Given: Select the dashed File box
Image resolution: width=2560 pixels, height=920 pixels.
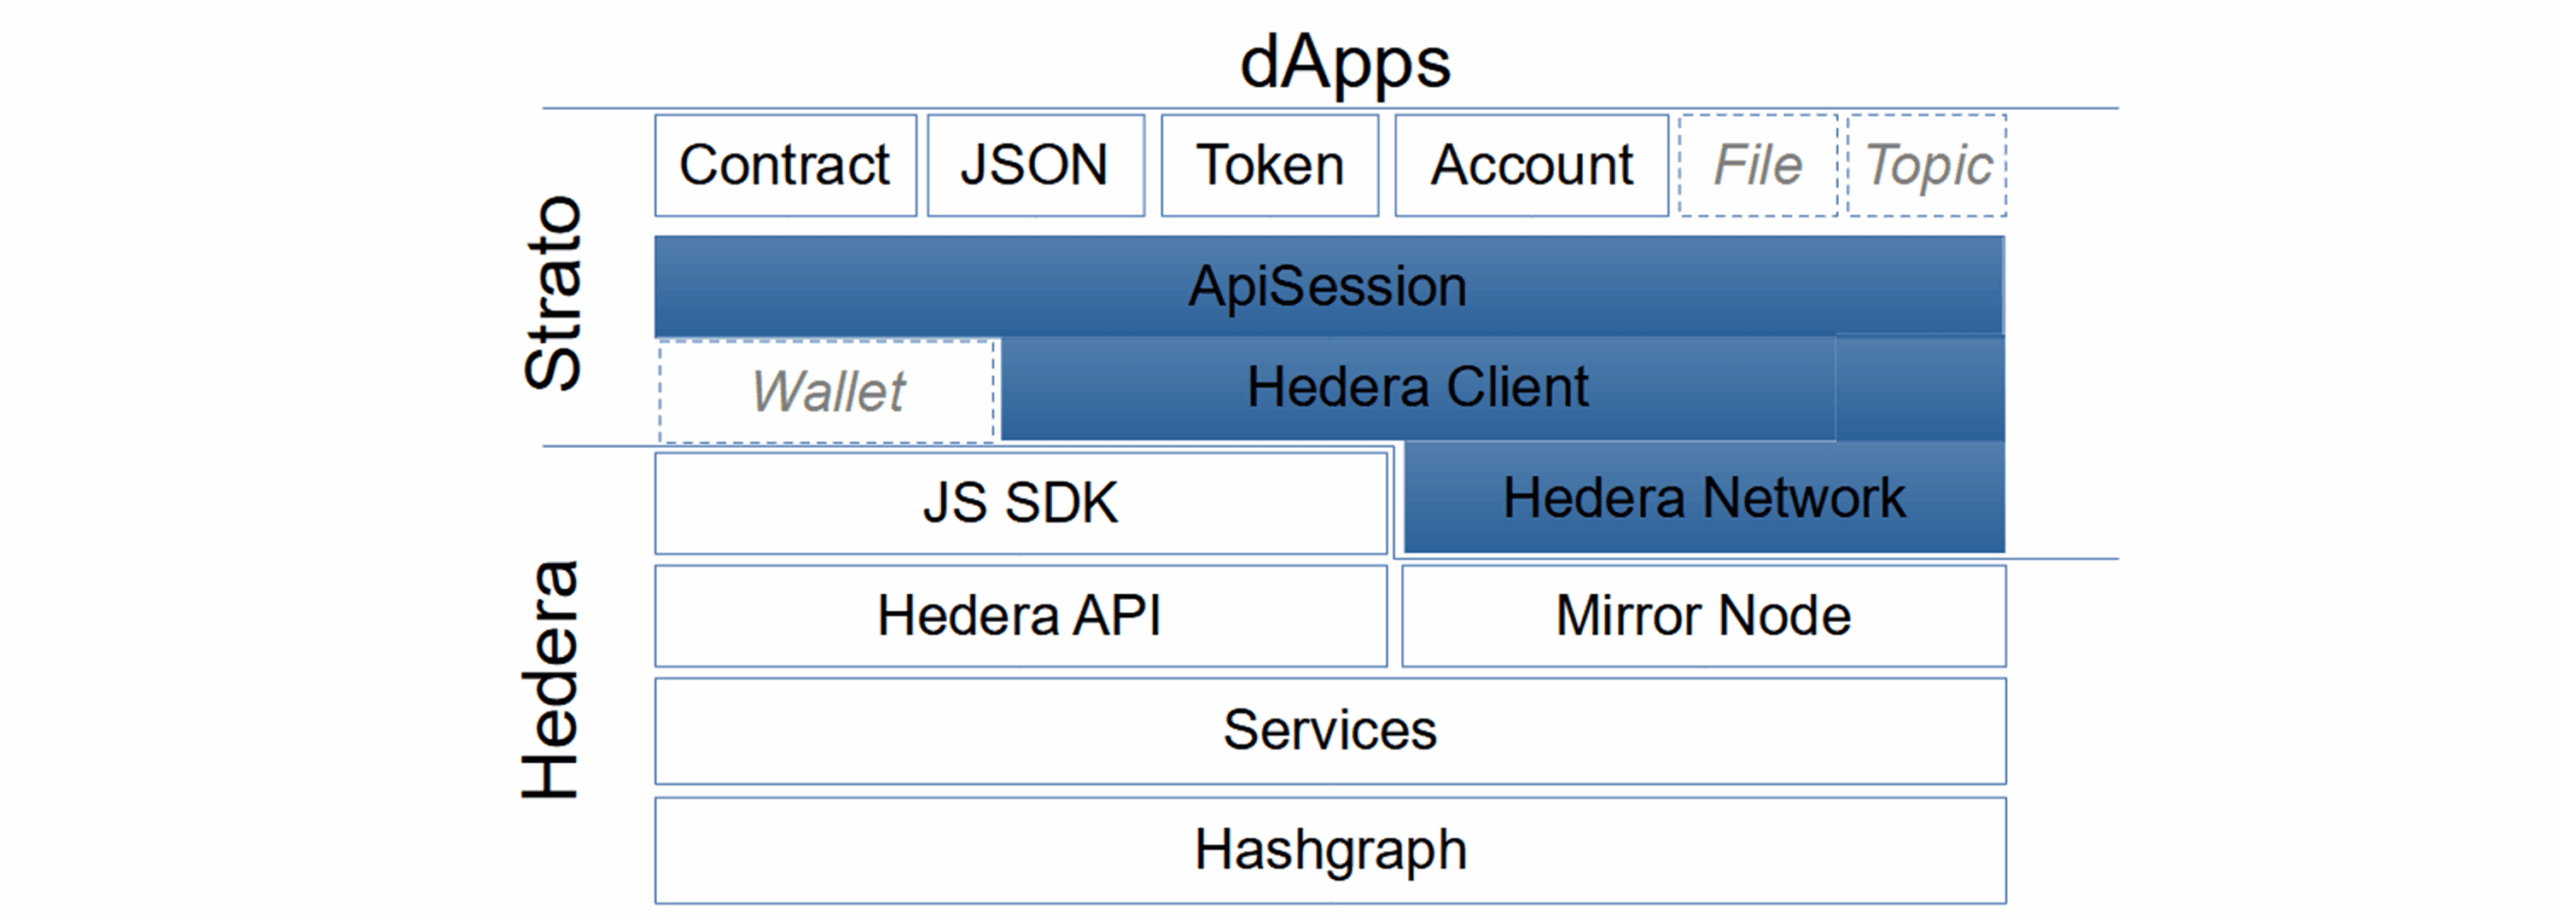Looking at the screenshot, I should pyautogui.click(x=1758, y=166).
